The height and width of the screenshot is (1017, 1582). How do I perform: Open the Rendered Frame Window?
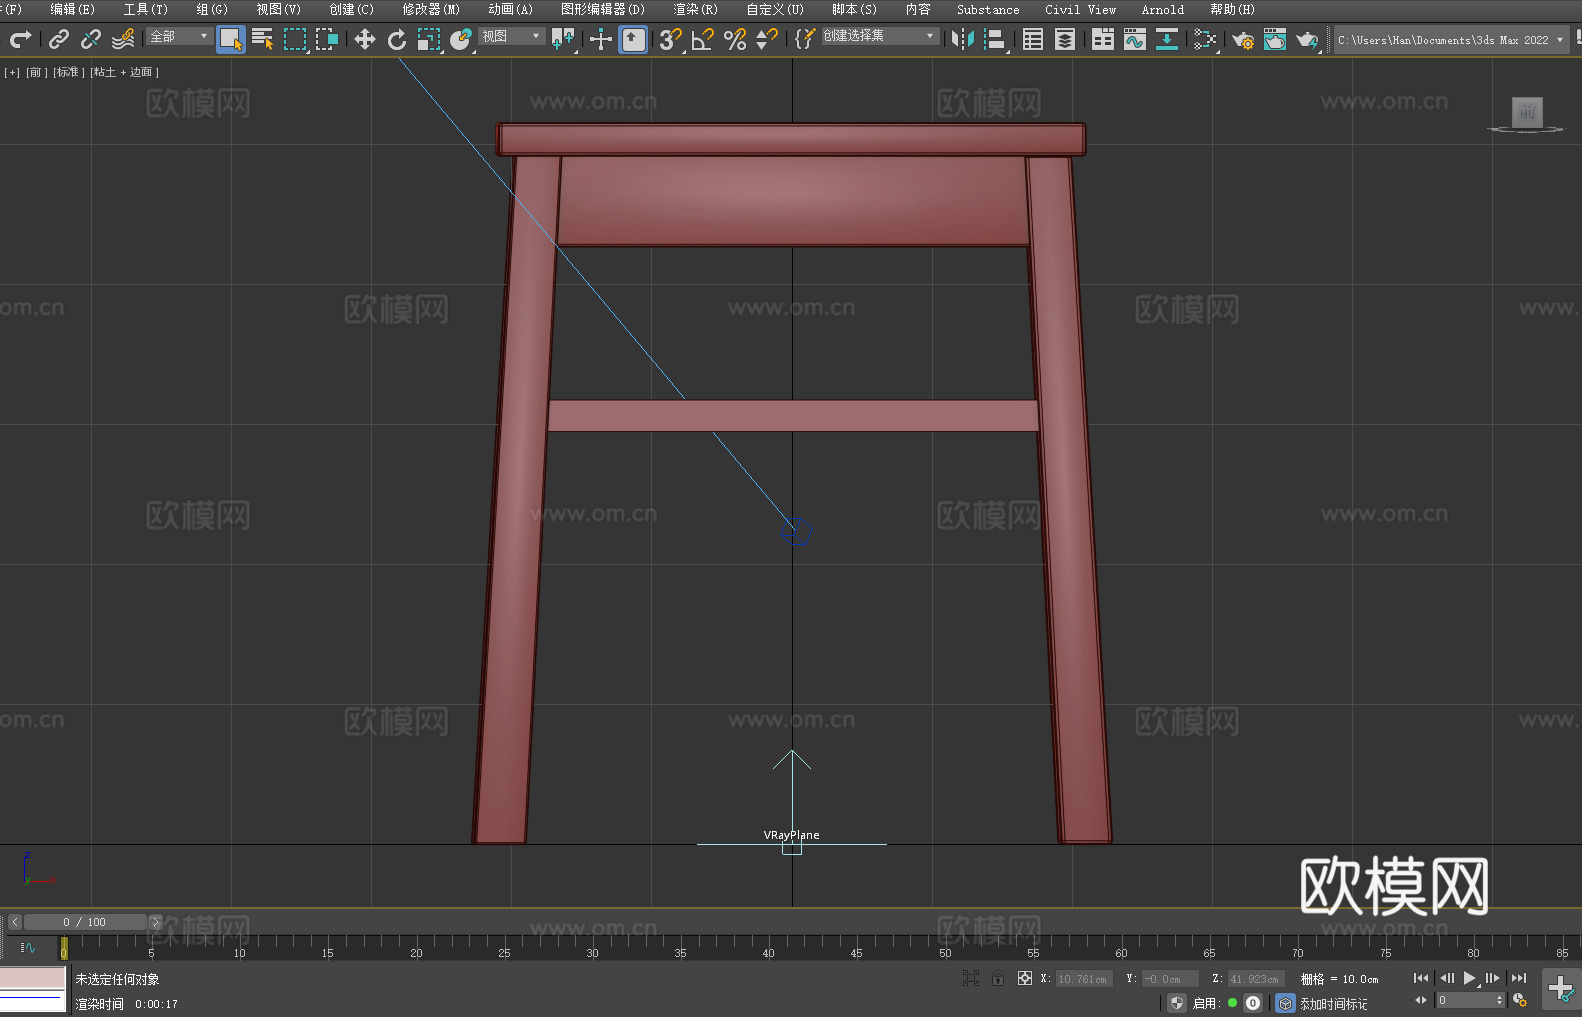point(1275,39)
